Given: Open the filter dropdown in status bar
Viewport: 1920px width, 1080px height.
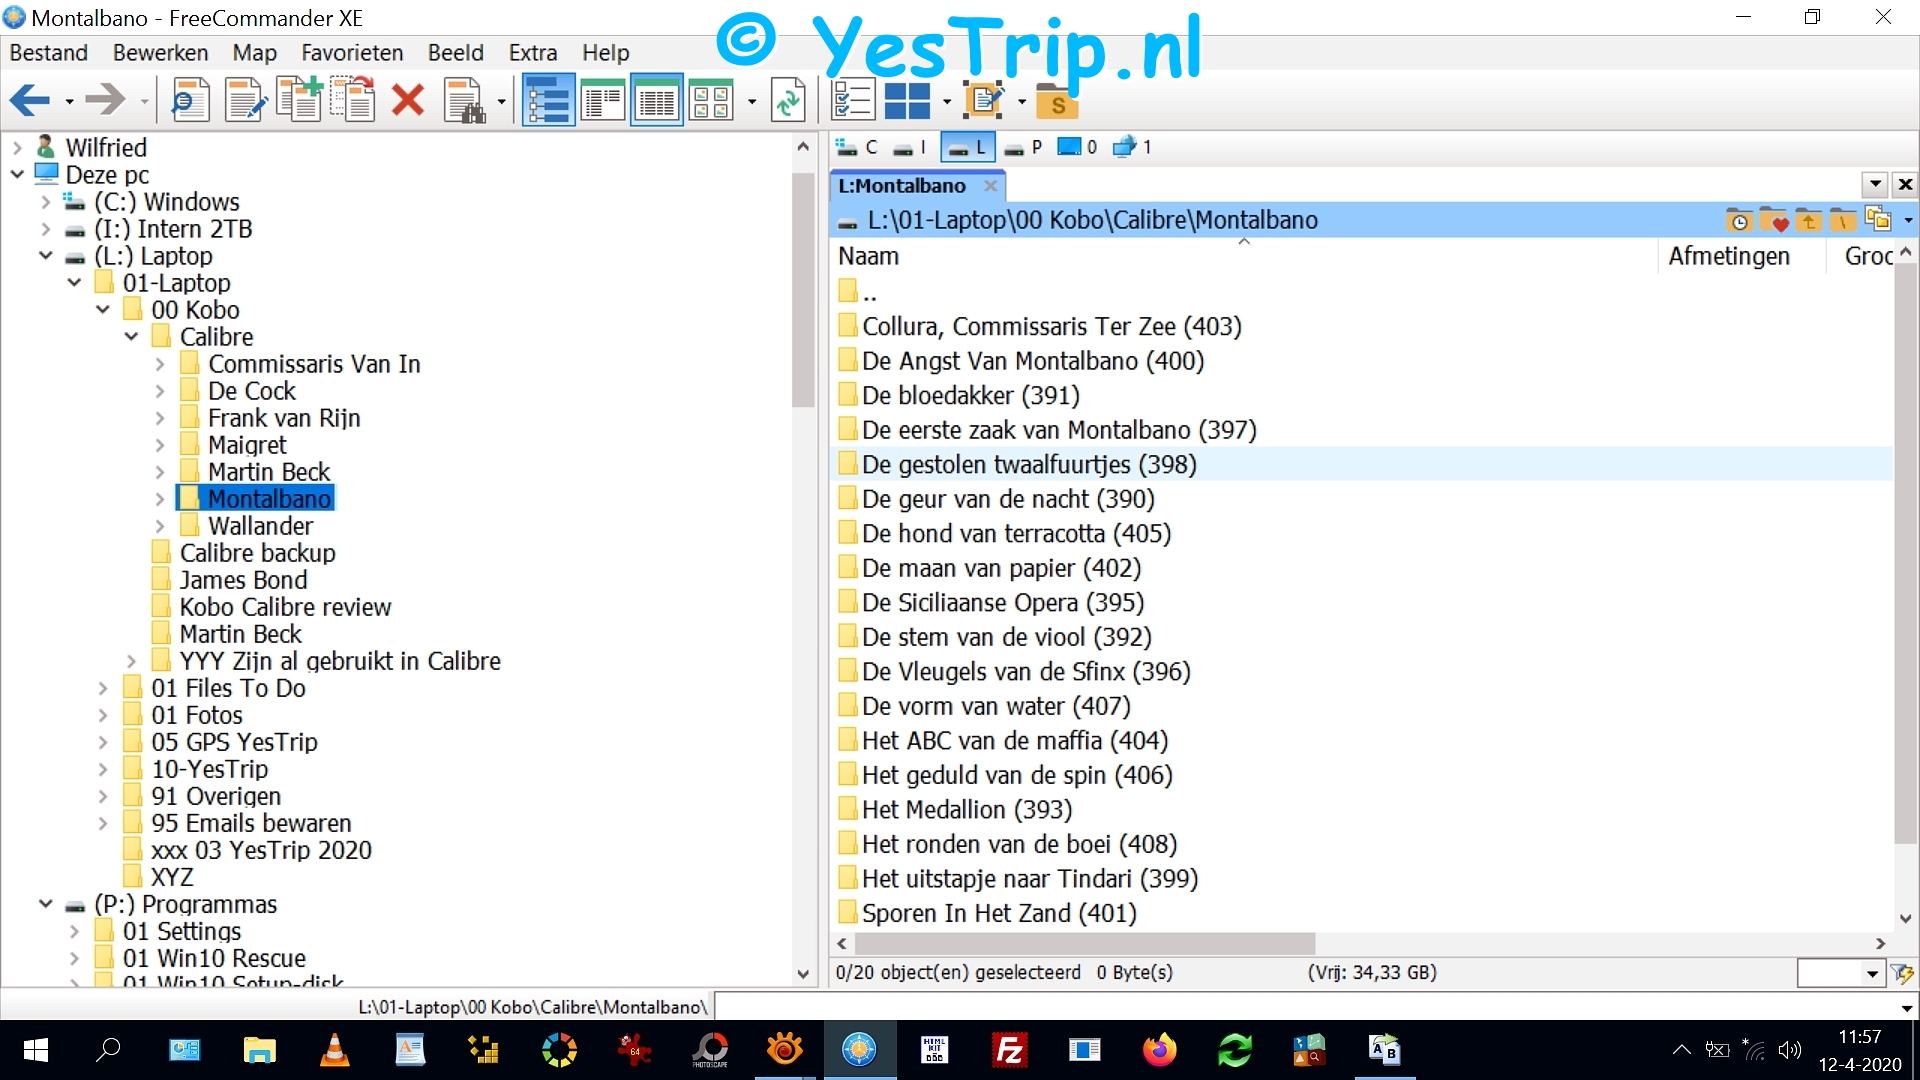Looking at the screenshot, I should (x=1872, y=973).
